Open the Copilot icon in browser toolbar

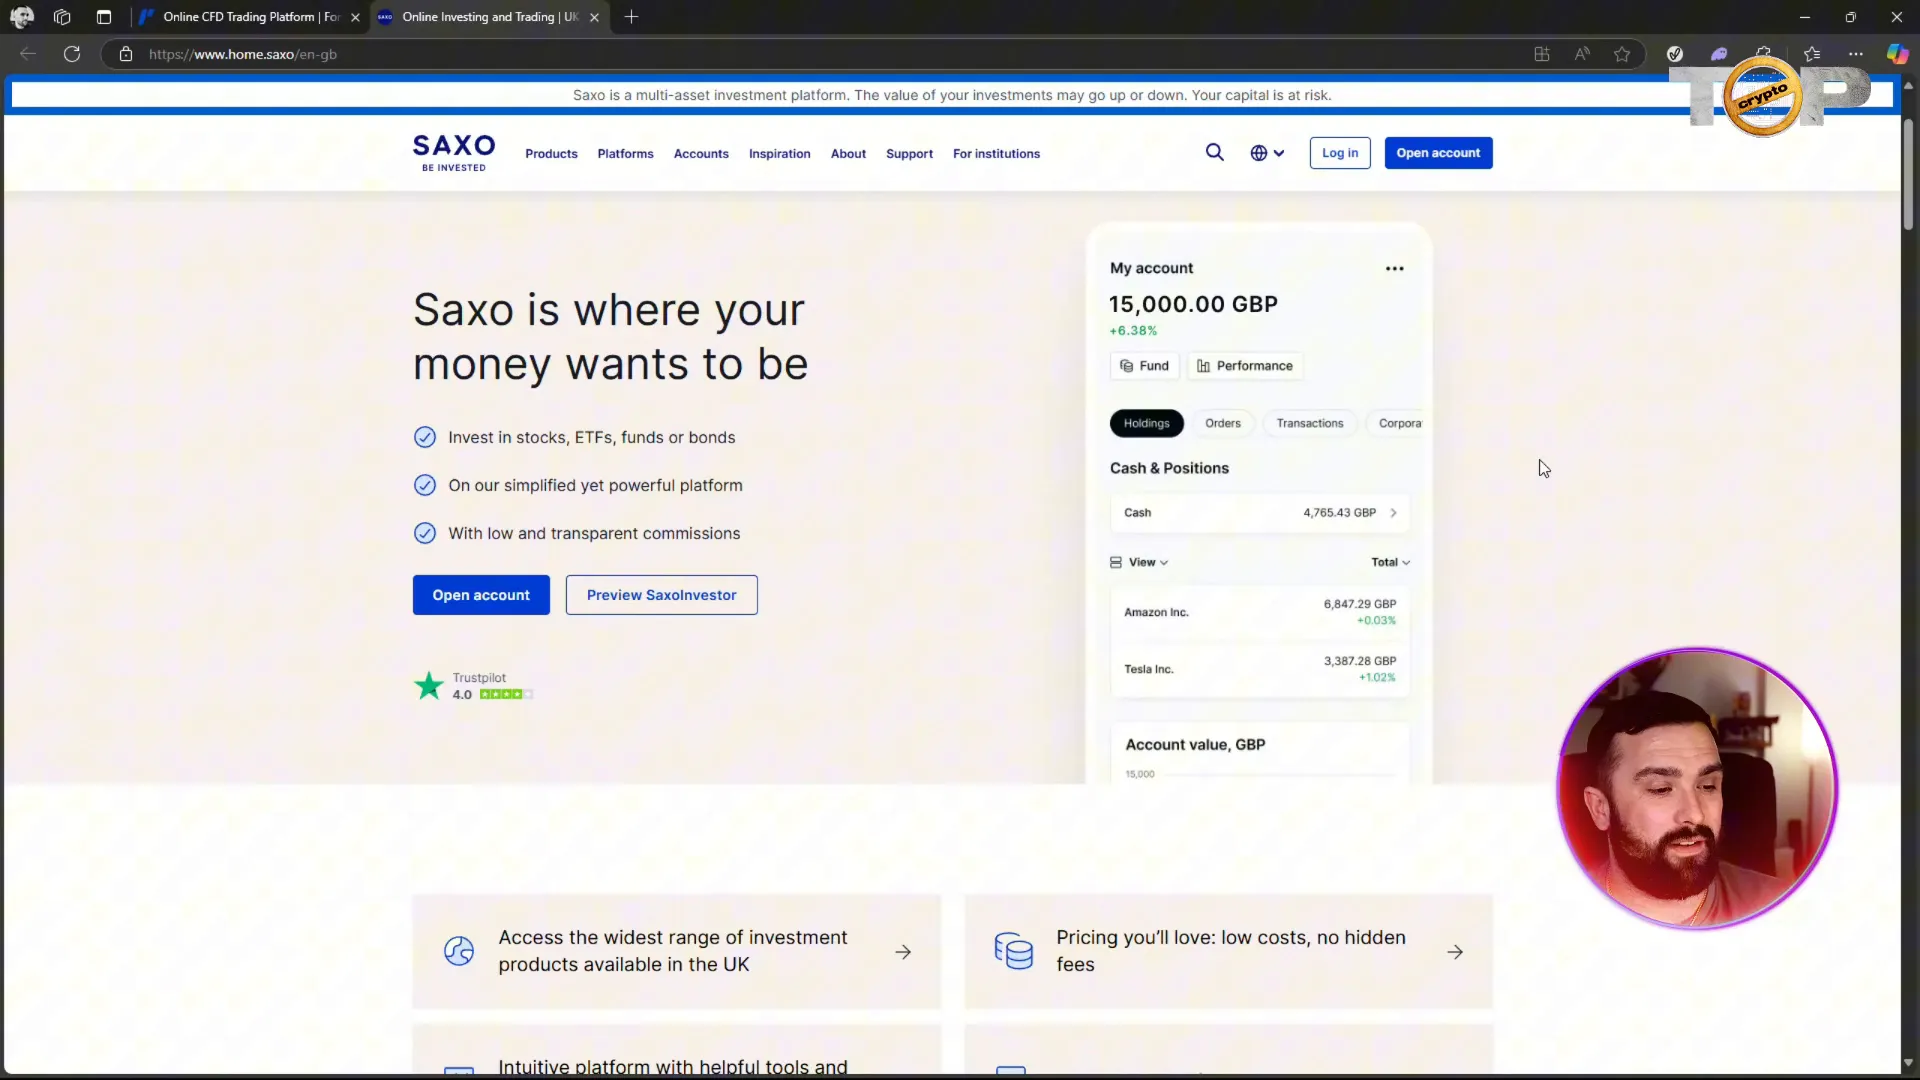(1897, 54)
